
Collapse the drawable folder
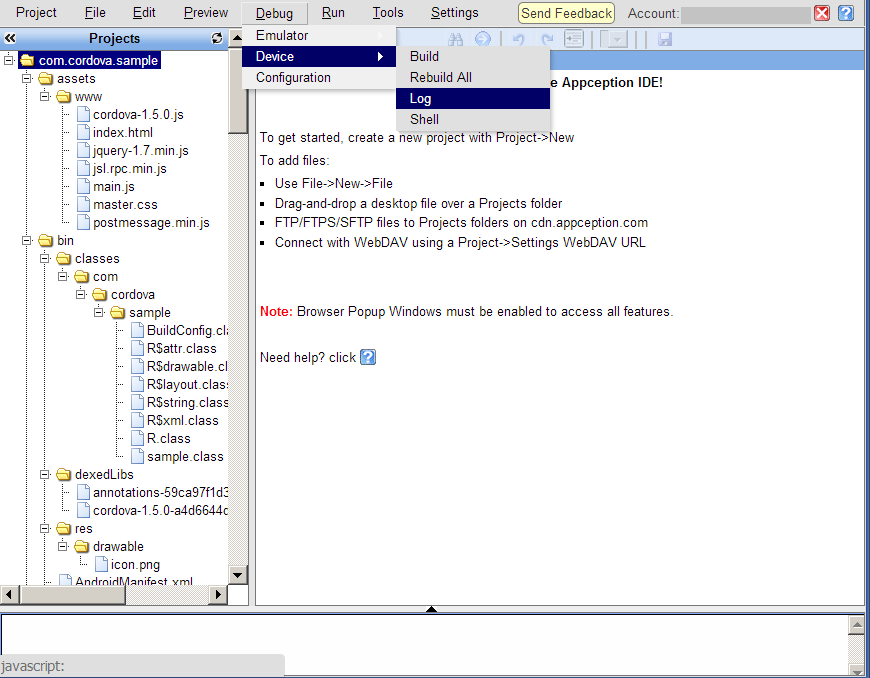63,546
